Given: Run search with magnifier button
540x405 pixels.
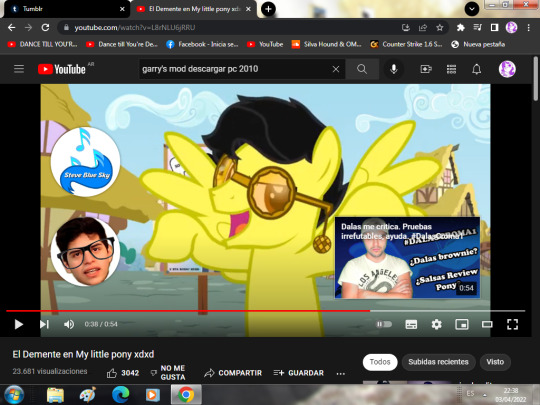Looking at the screenshot, I should (362, 69).
